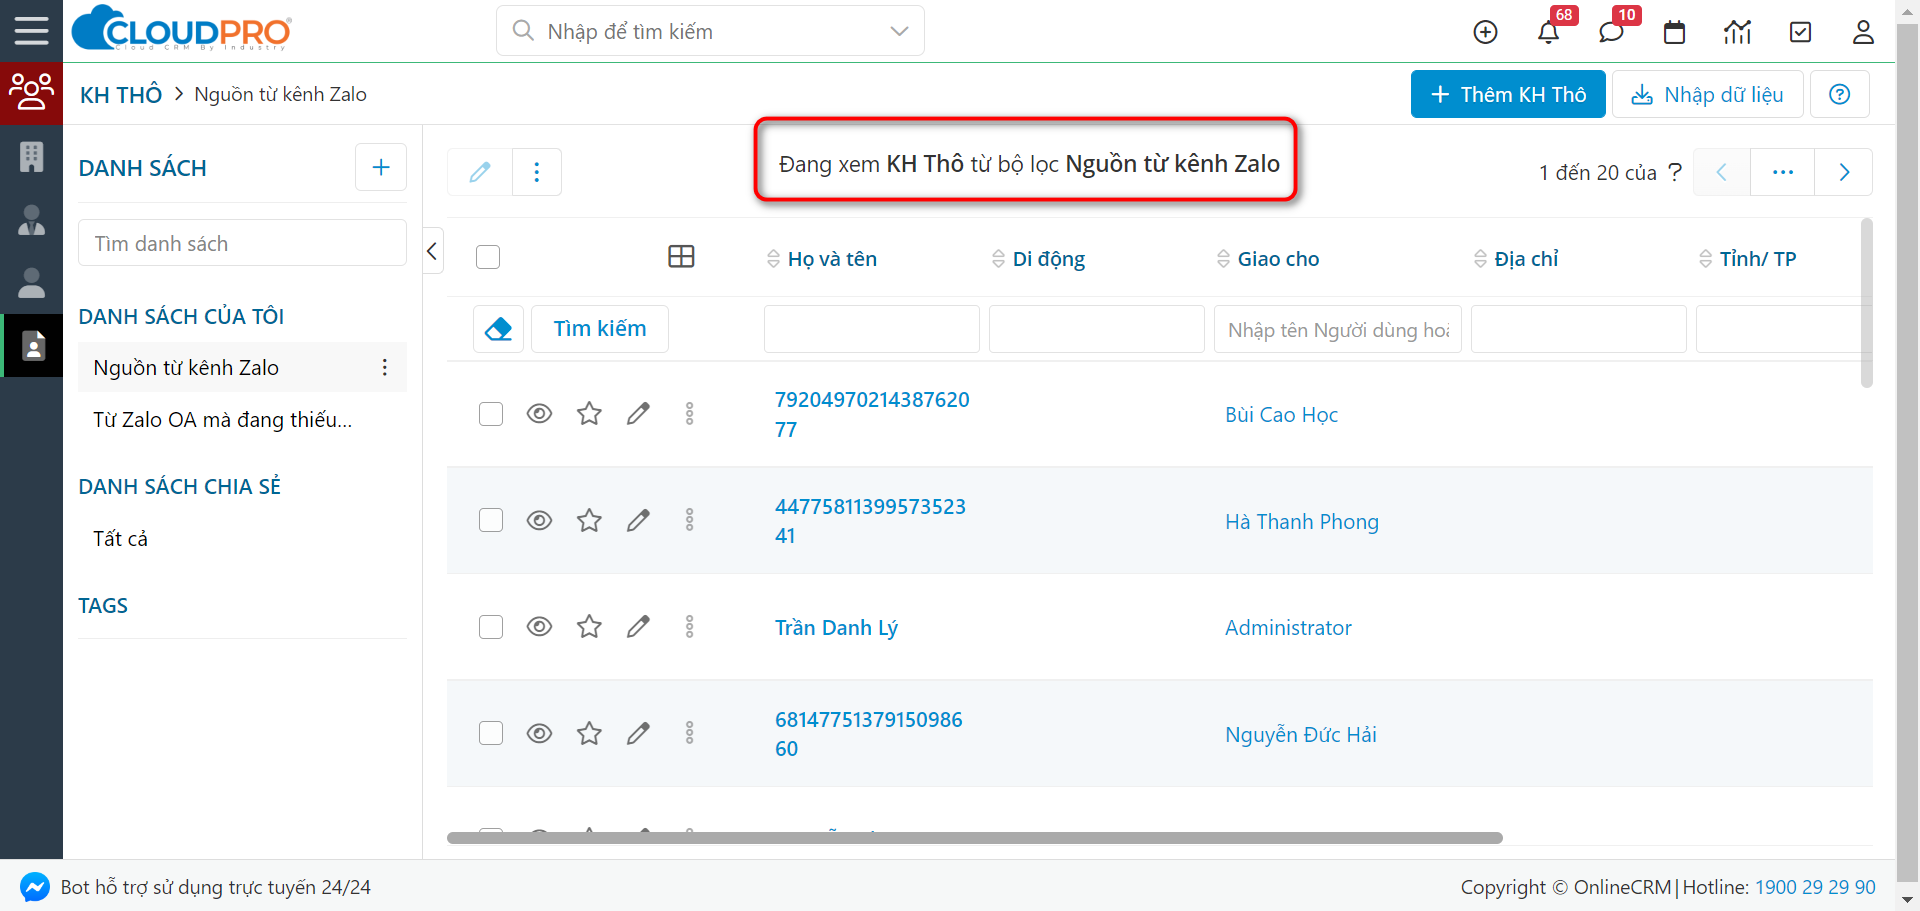This screenshot has height=911, width=1920.
Task: Add a new list with plus button
Action: [381, 167]
